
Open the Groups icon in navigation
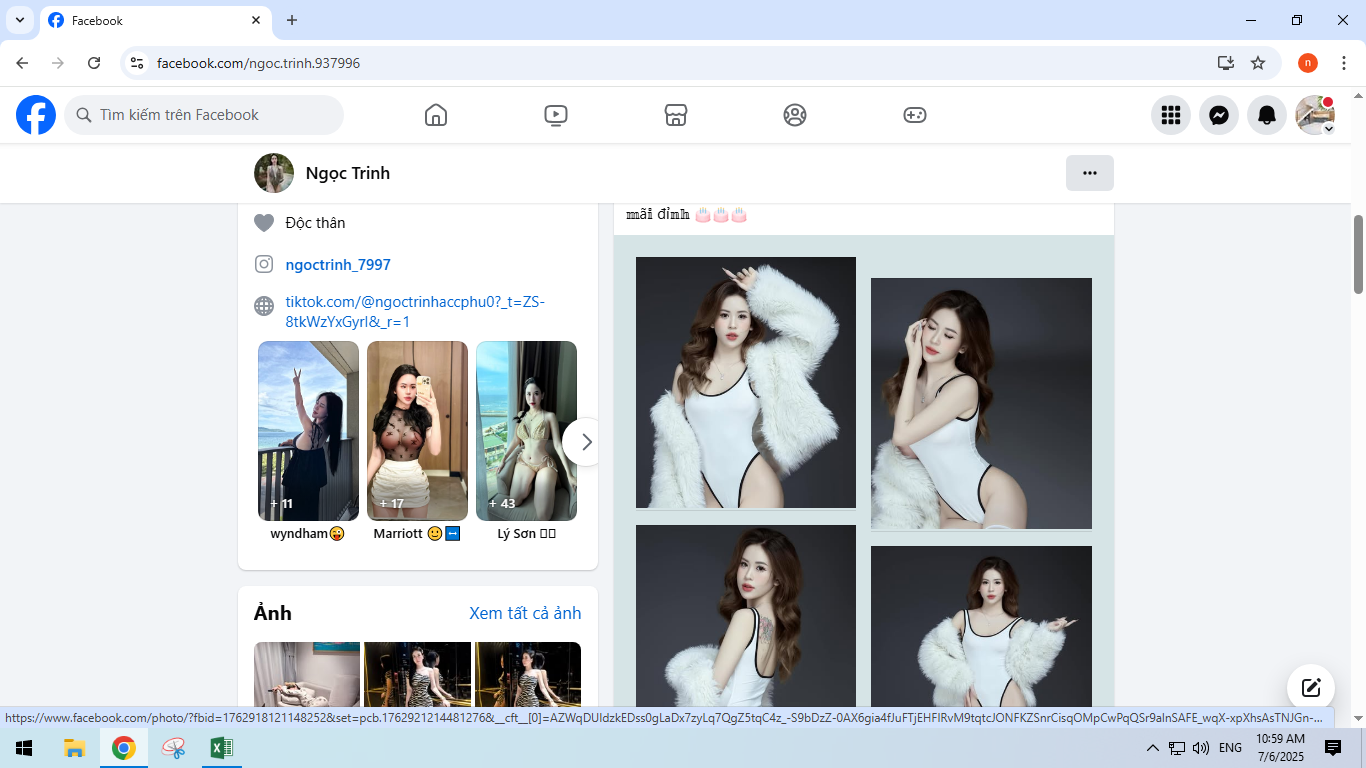(x=795, y=115)
